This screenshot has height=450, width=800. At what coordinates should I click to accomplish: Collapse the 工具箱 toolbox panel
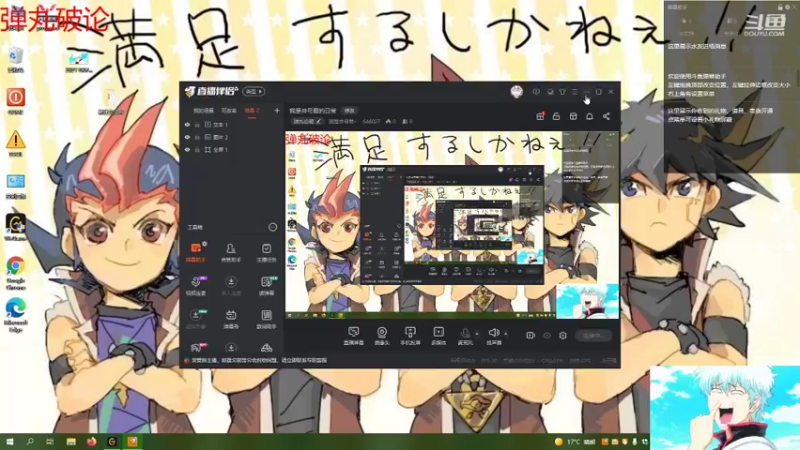(x=272, y=227)
